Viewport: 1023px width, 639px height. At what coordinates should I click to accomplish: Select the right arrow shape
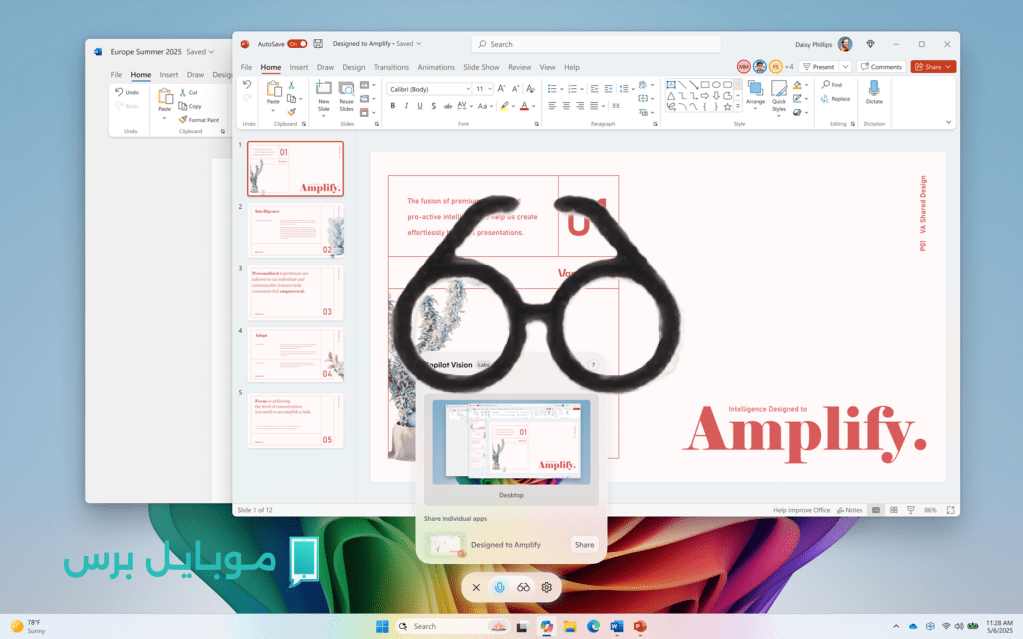click(705, 96)
